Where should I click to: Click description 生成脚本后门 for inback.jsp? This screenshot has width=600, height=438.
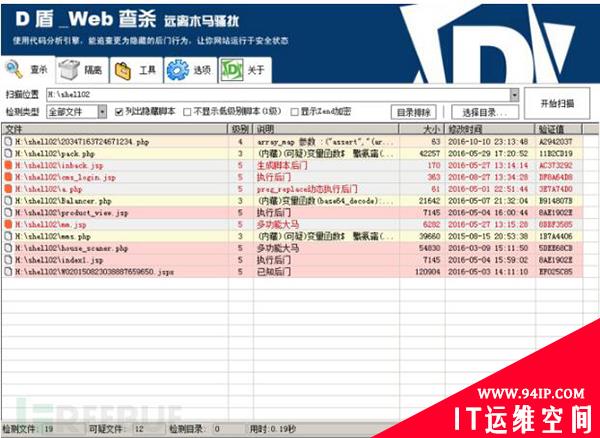click(x=282, y=166)
